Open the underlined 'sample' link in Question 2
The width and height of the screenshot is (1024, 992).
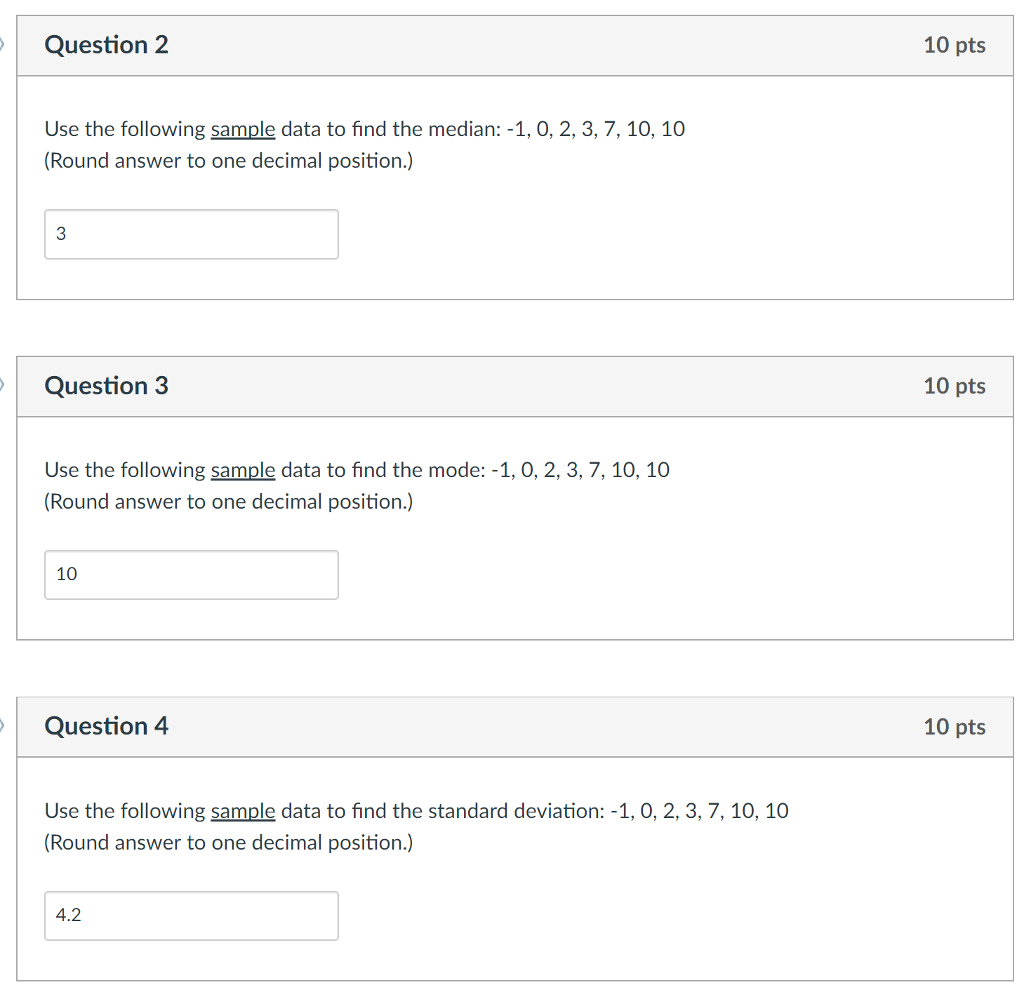[243, 129]
